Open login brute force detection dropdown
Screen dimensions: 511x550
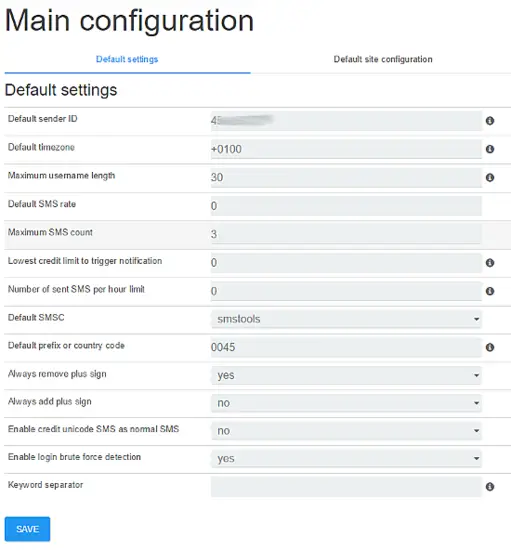(346, 458)
